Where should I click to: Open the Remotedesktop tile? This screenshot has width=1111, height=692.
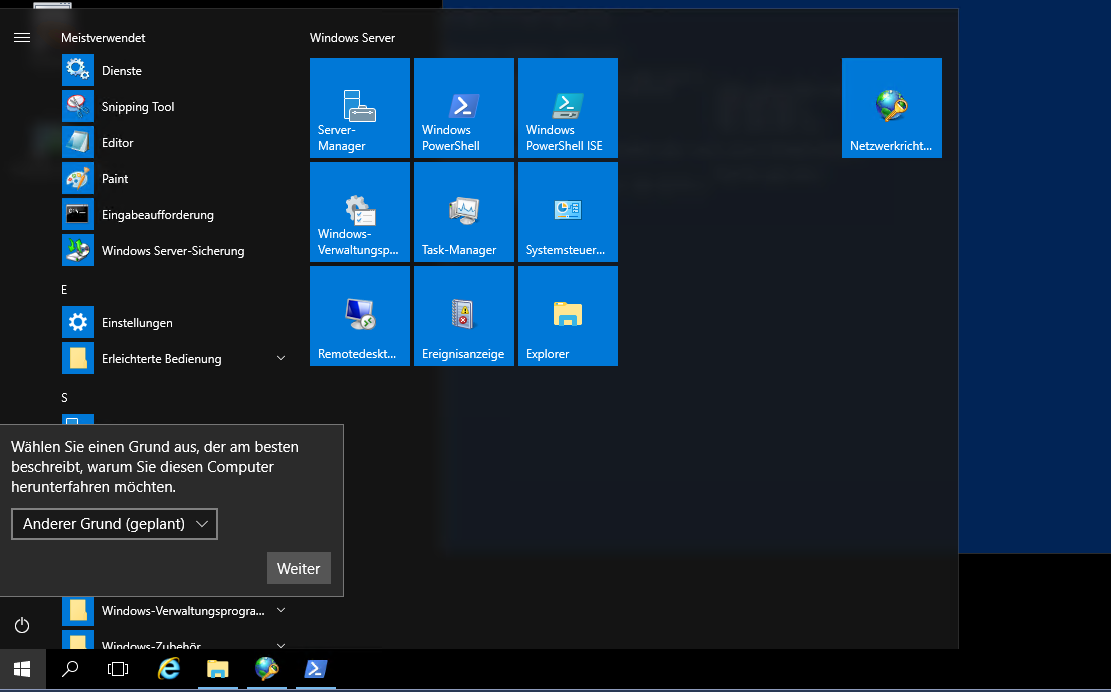[x=360, y=316]
